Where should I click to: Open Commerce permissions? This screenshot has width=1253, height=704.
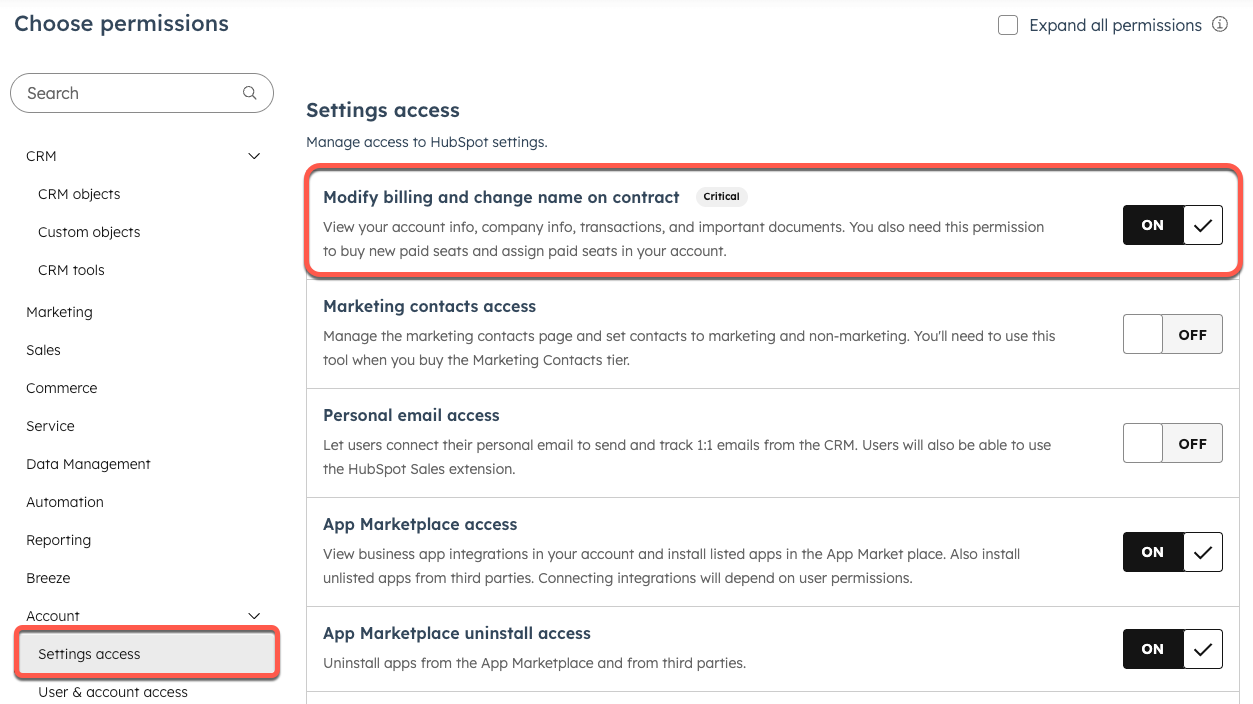click(61, 388)
